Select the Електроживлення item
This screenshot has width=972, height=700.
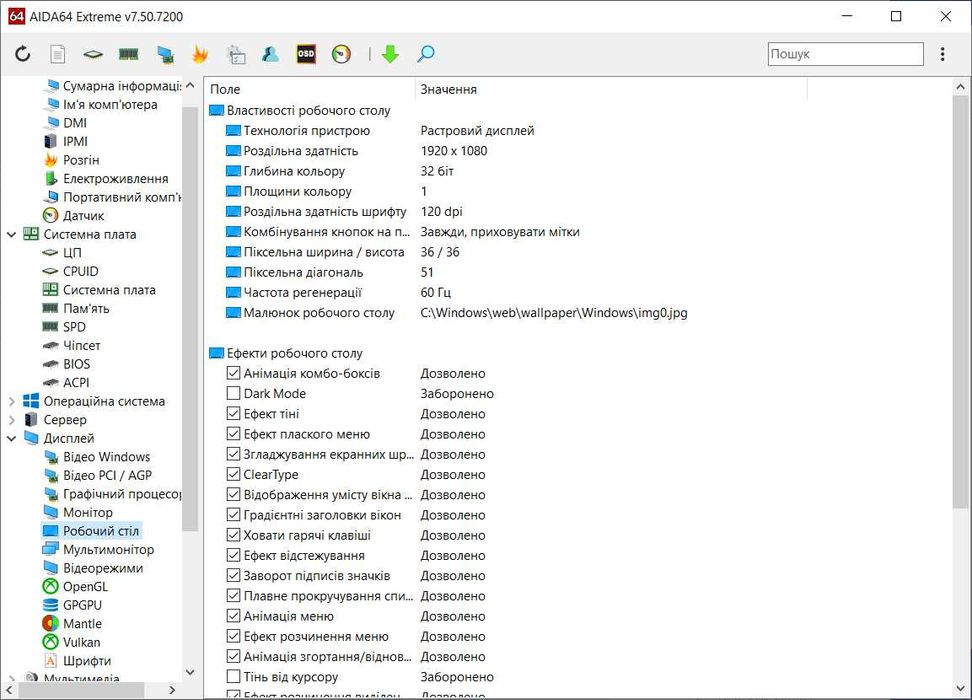pyautogui.click(x=115, y=179)
